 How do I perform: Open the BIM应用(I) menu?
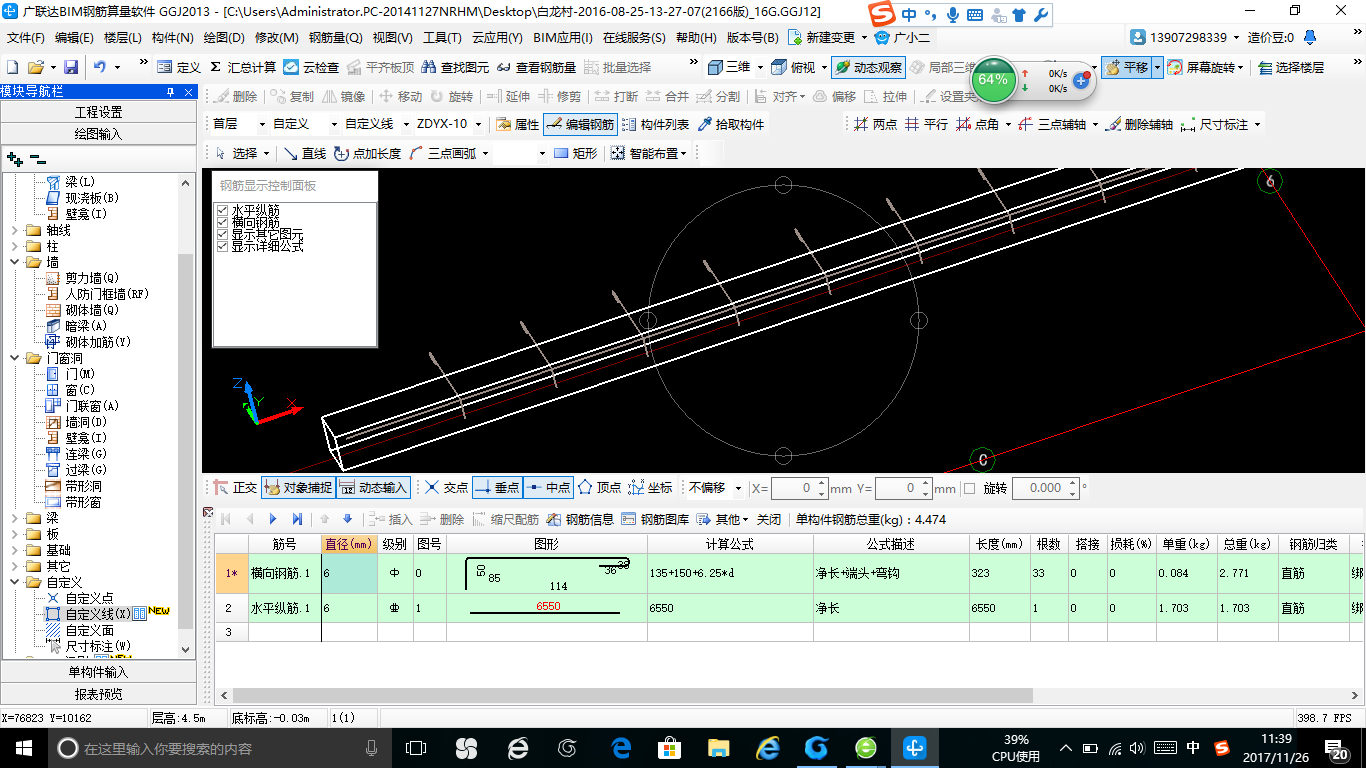563,37
